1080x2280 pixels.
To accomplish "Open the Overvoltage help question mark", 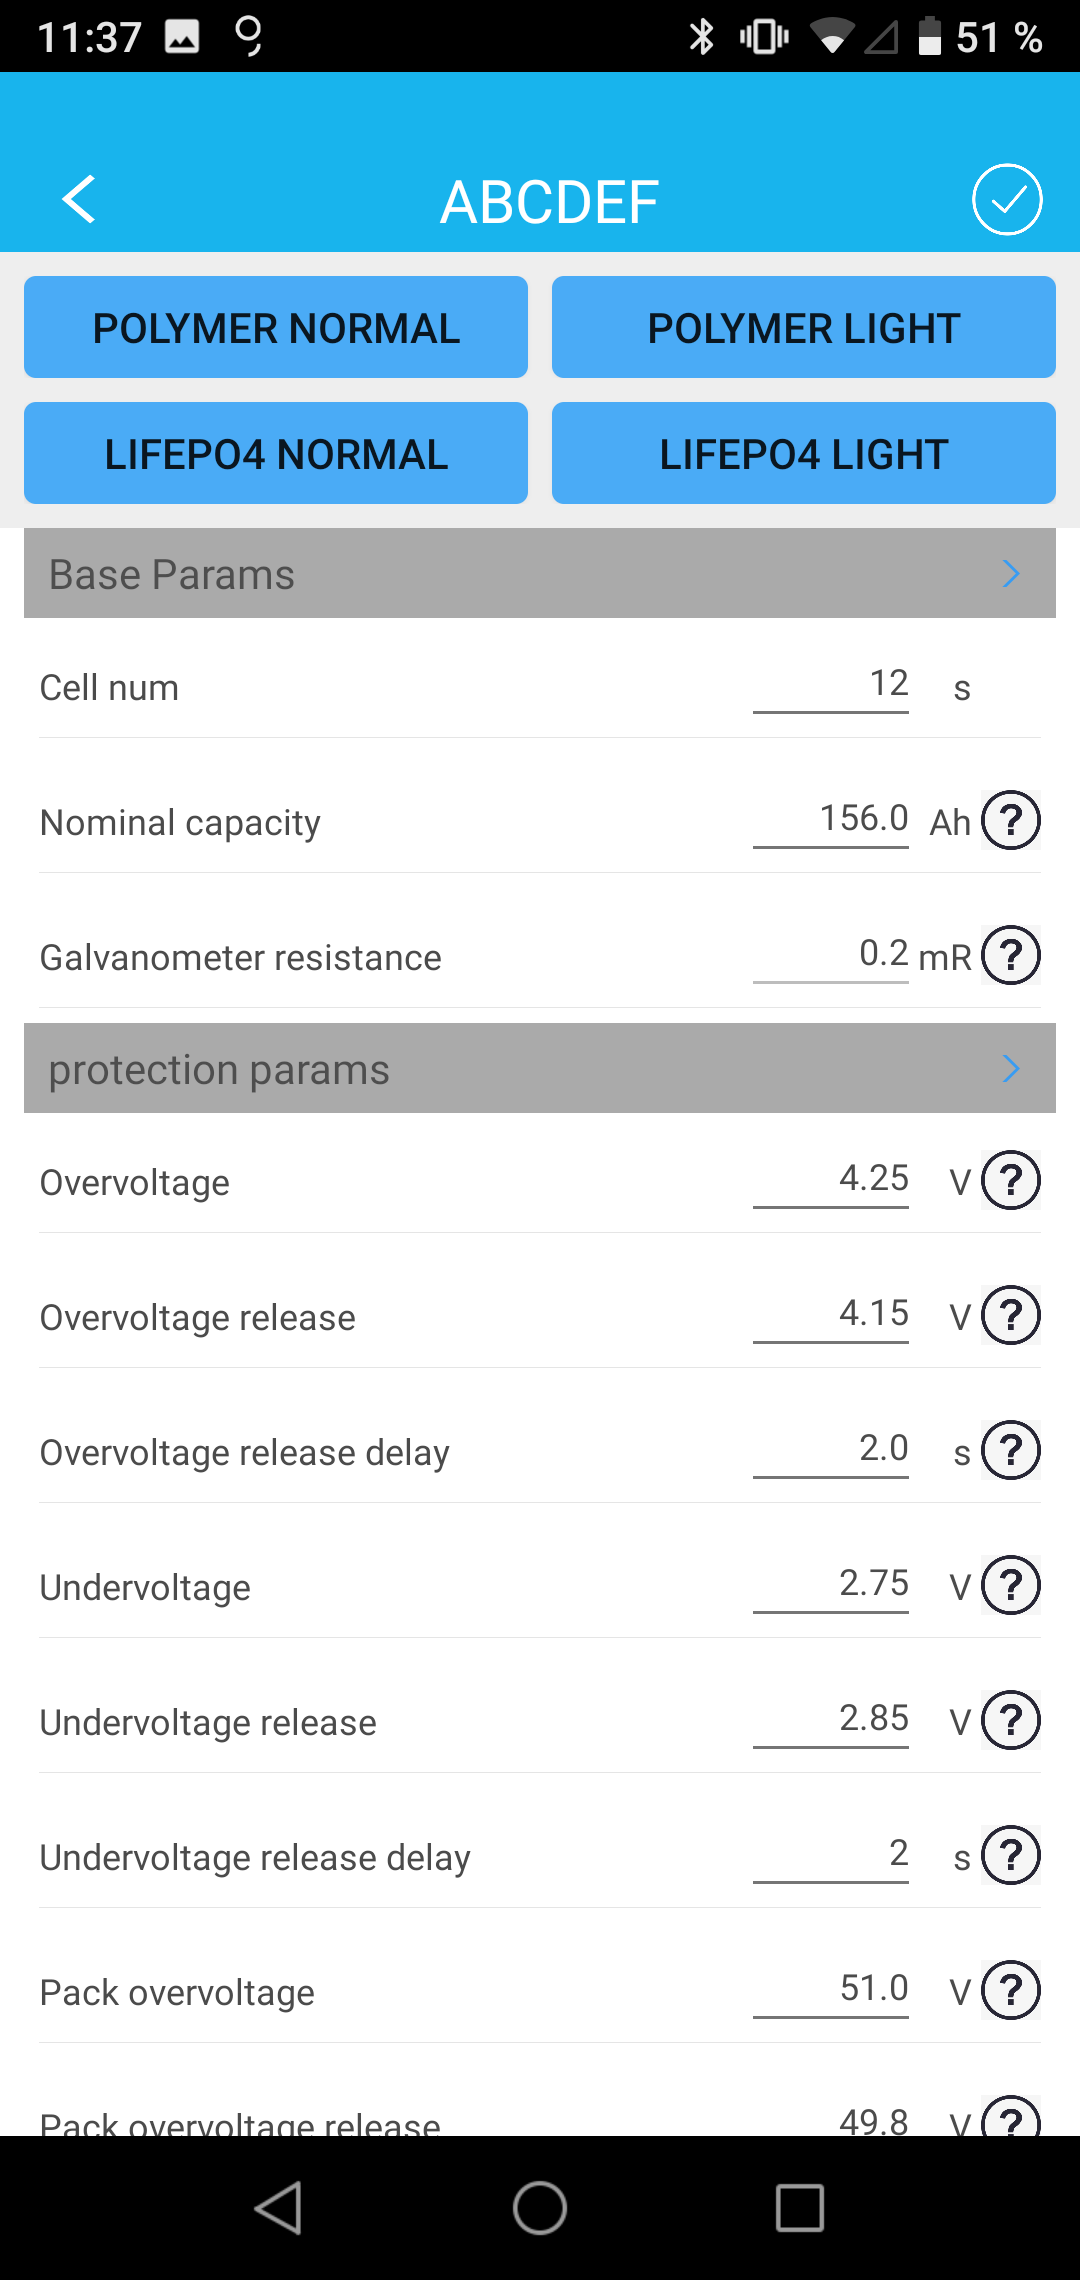I will click(x=1011, y=1181).
